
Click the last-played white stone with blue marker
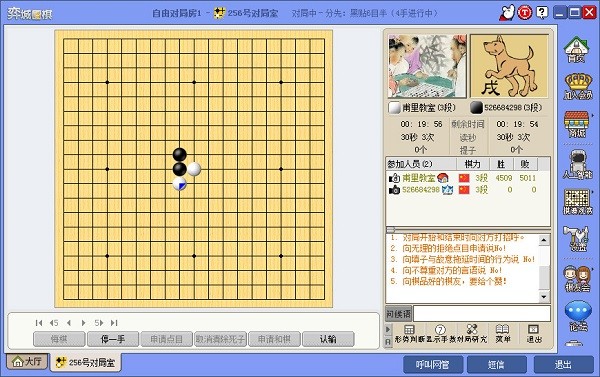tap(179, 184)
